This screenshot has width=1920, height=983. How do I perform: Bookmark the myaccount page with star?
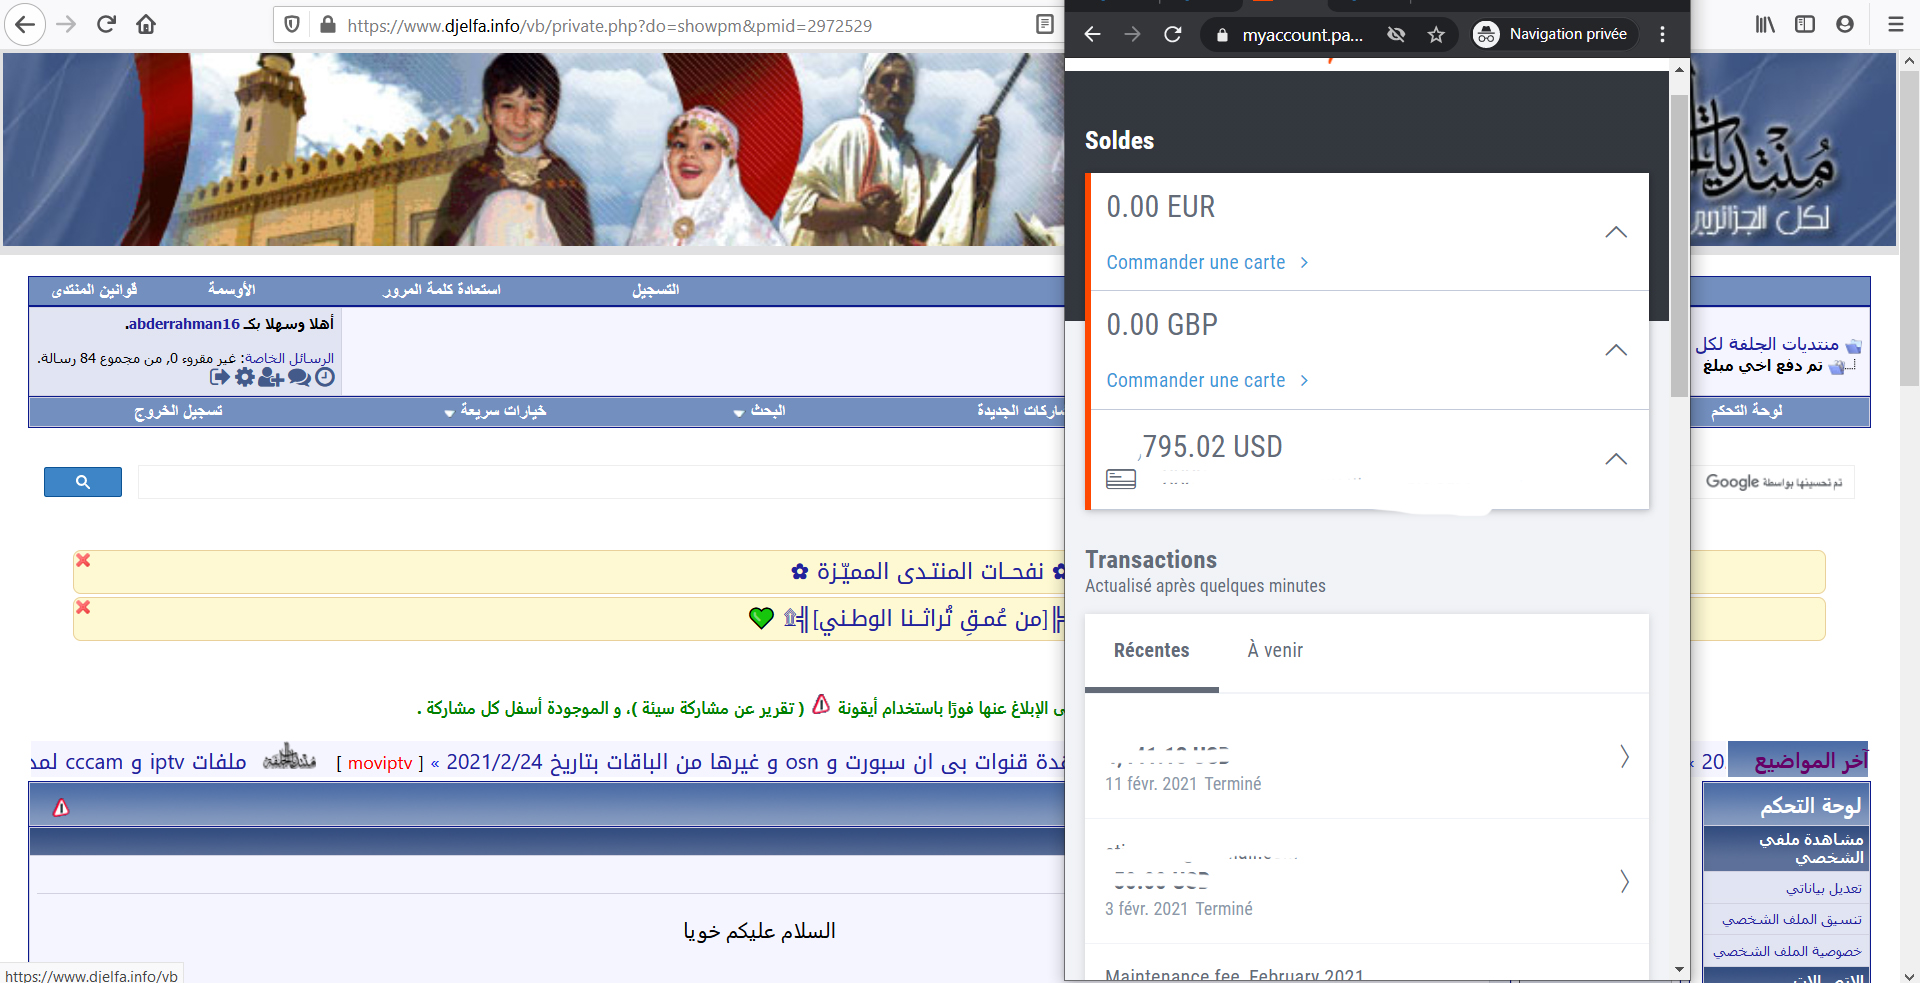[1436, 35]
